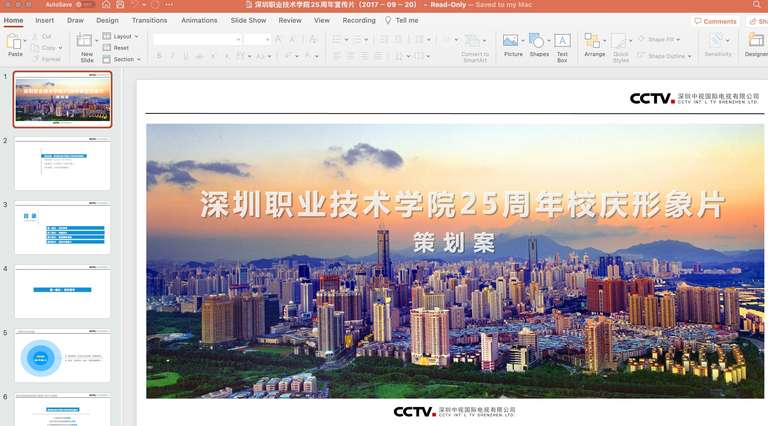Click the Copy command
Screen dimensions: 768x426
[x=44, y=47]
